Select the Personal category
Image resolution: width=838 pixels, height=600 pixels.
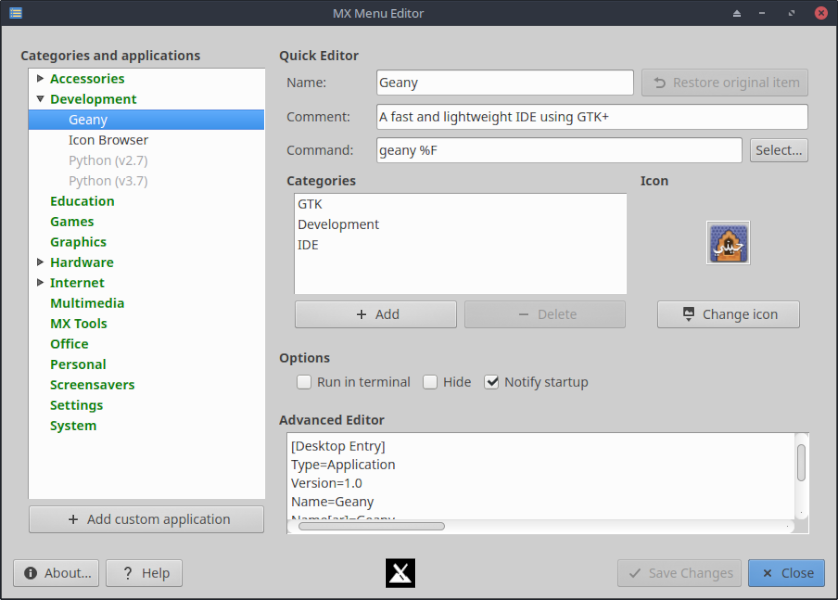click(x=78, y=364)
